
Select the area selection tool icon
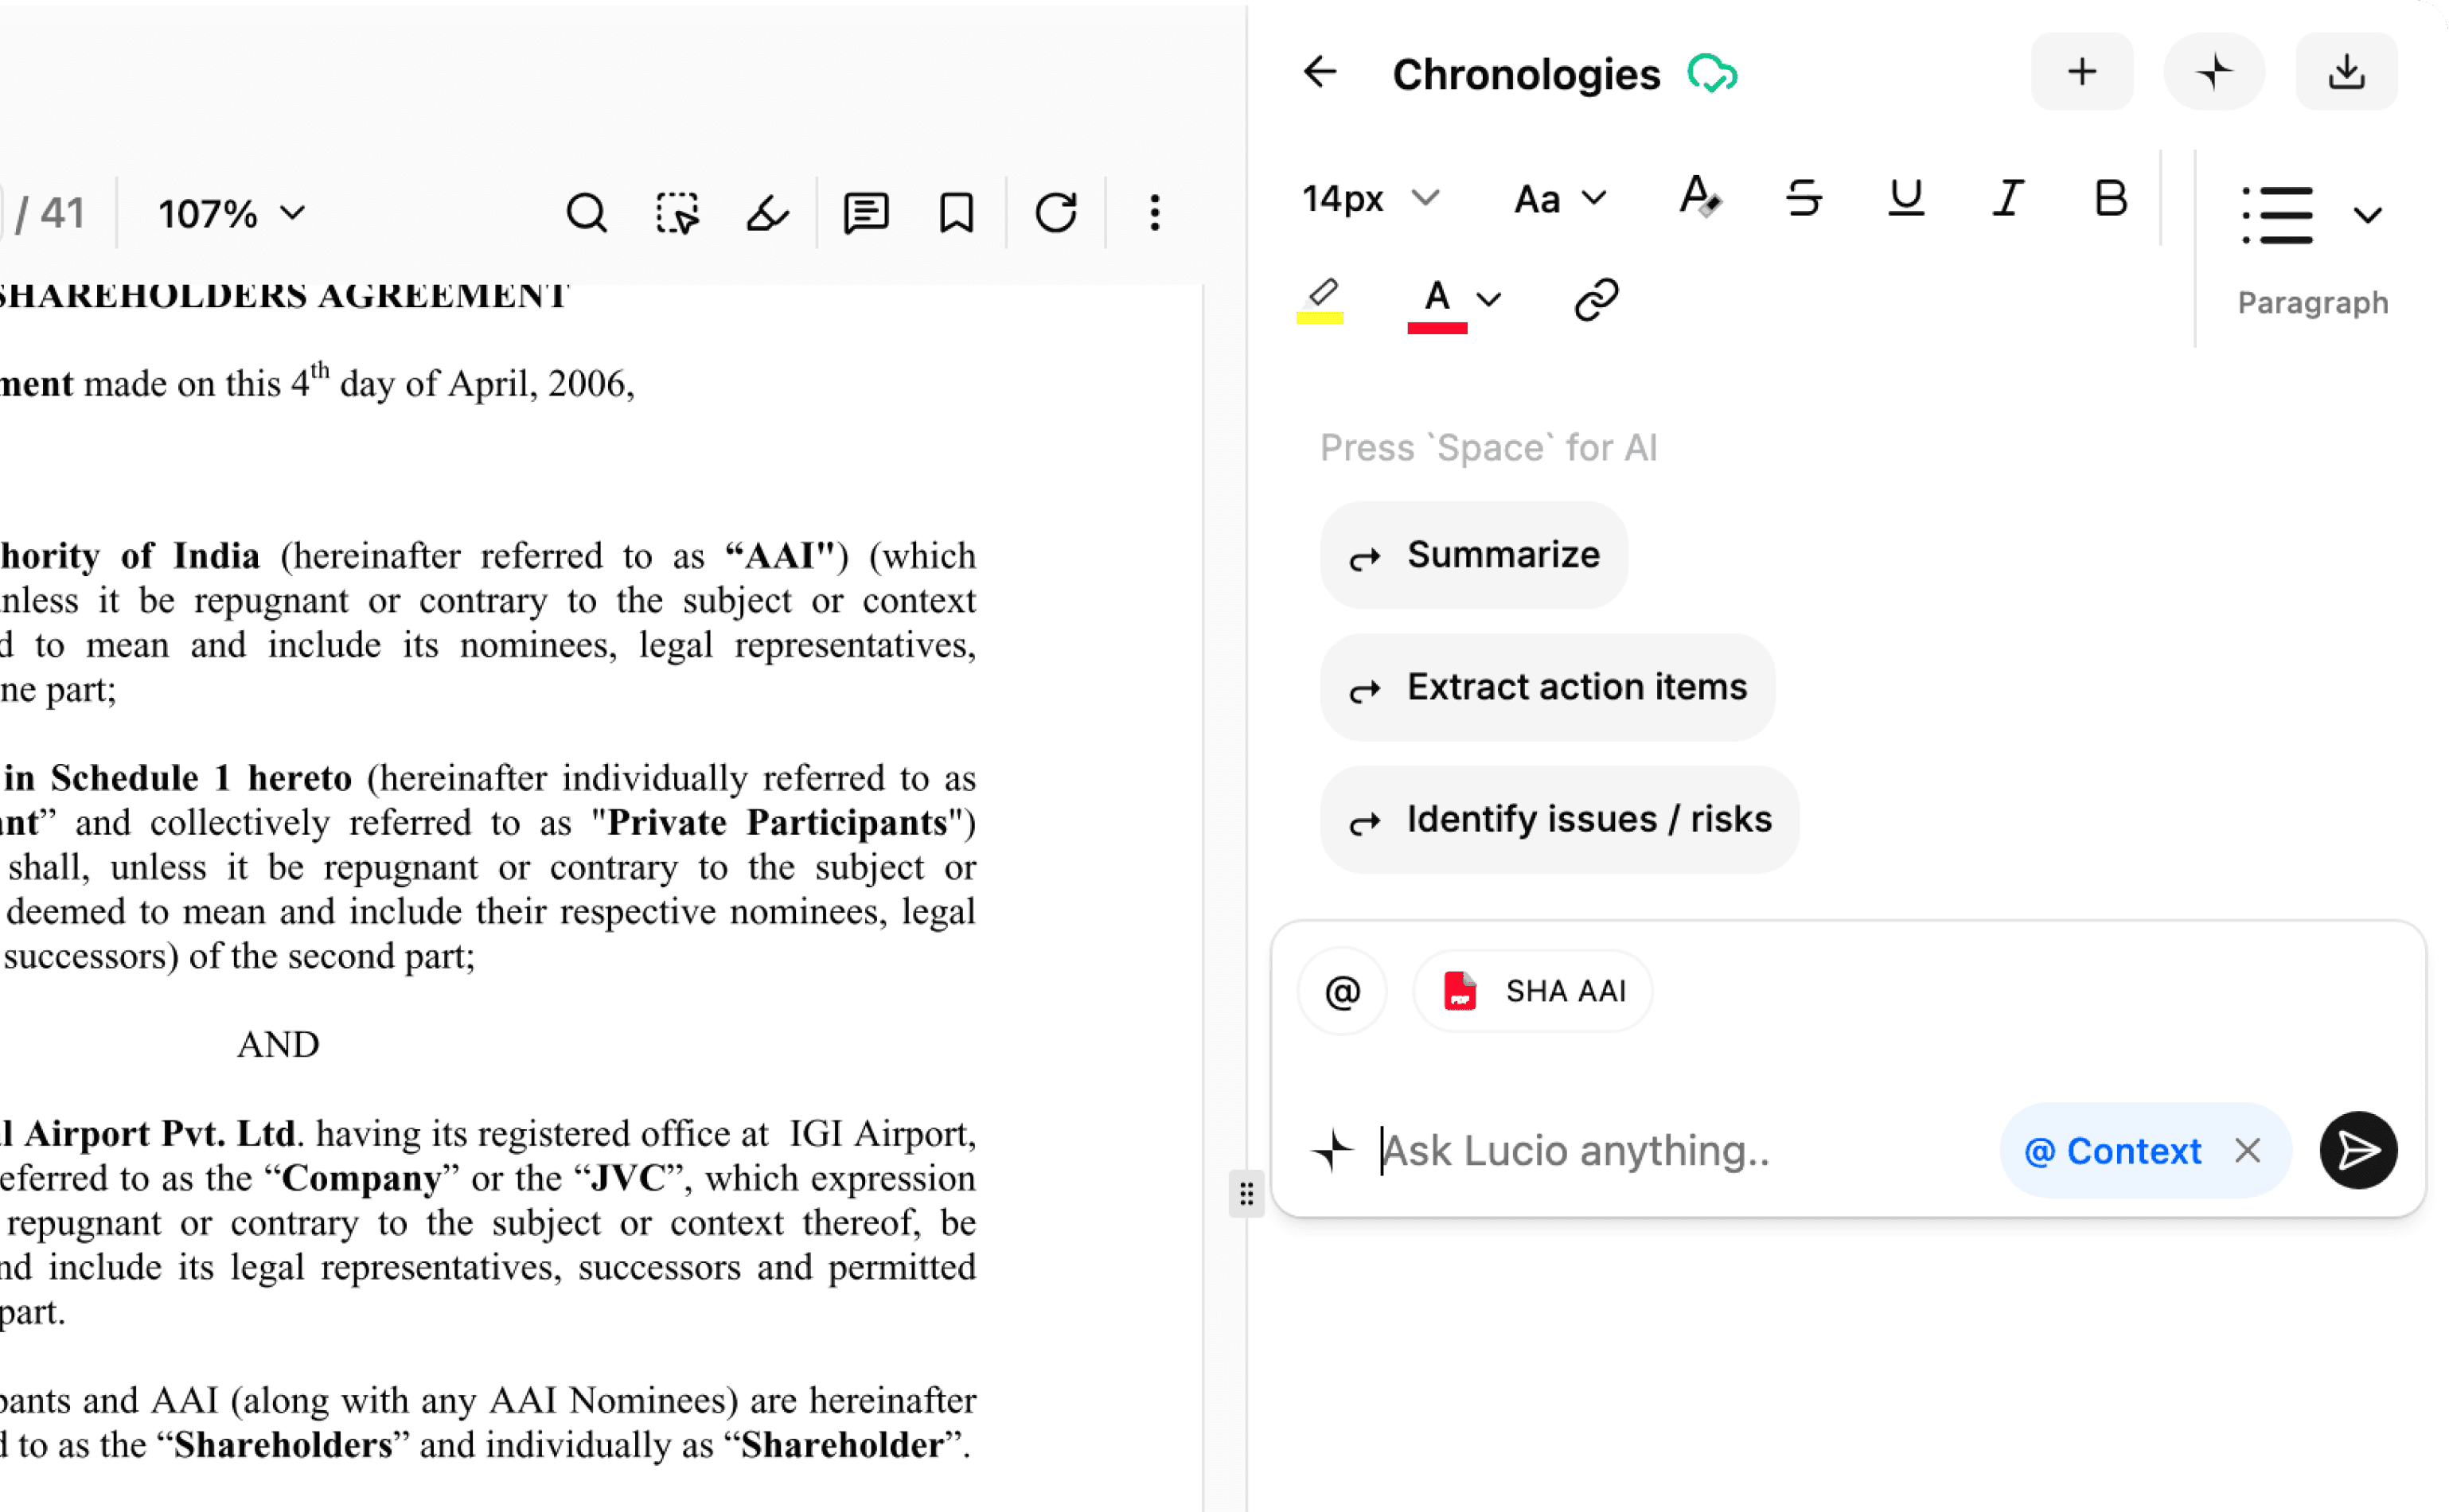pos(677,213)
